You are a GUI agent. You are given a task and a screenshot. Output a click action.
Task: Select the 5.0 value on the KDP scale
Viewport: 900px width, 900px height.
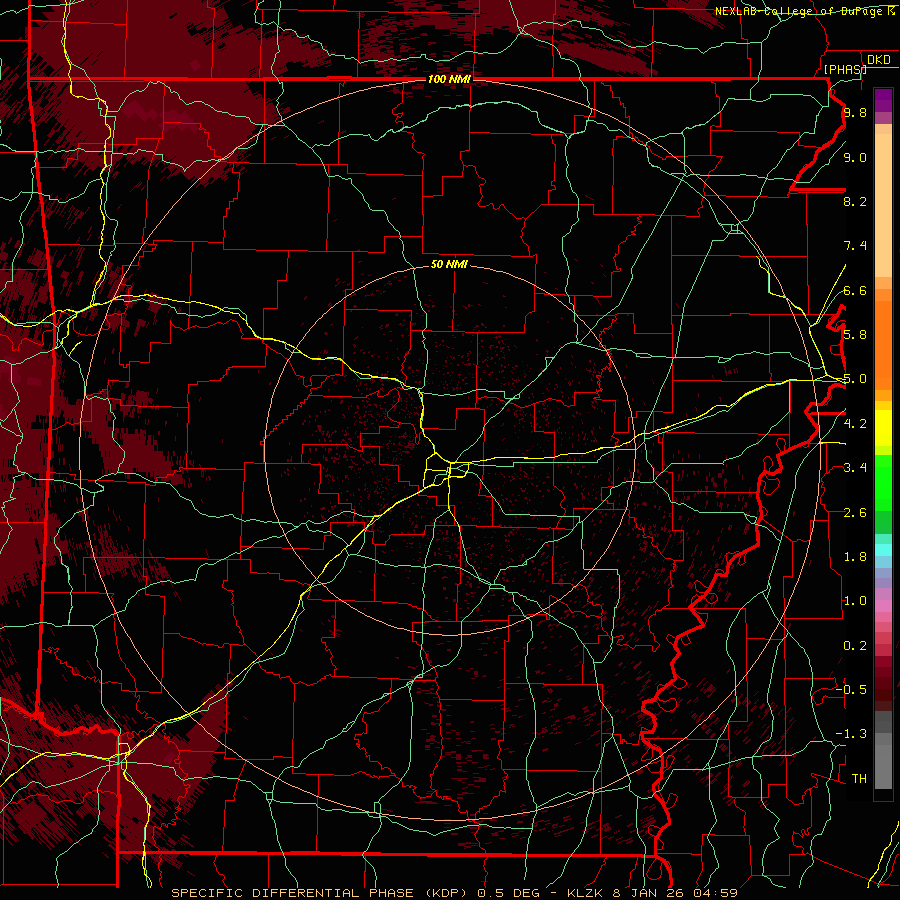(x=855, y=379)
